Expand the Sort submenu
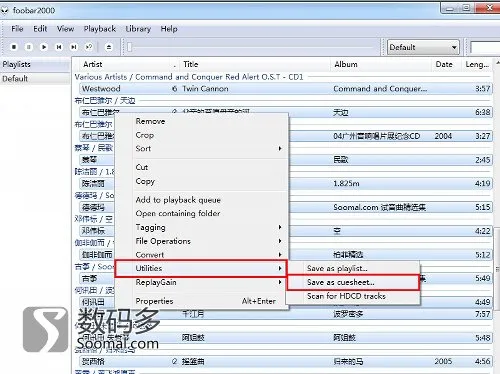This screenshot has width=500, height=374. tap(201, 149)
